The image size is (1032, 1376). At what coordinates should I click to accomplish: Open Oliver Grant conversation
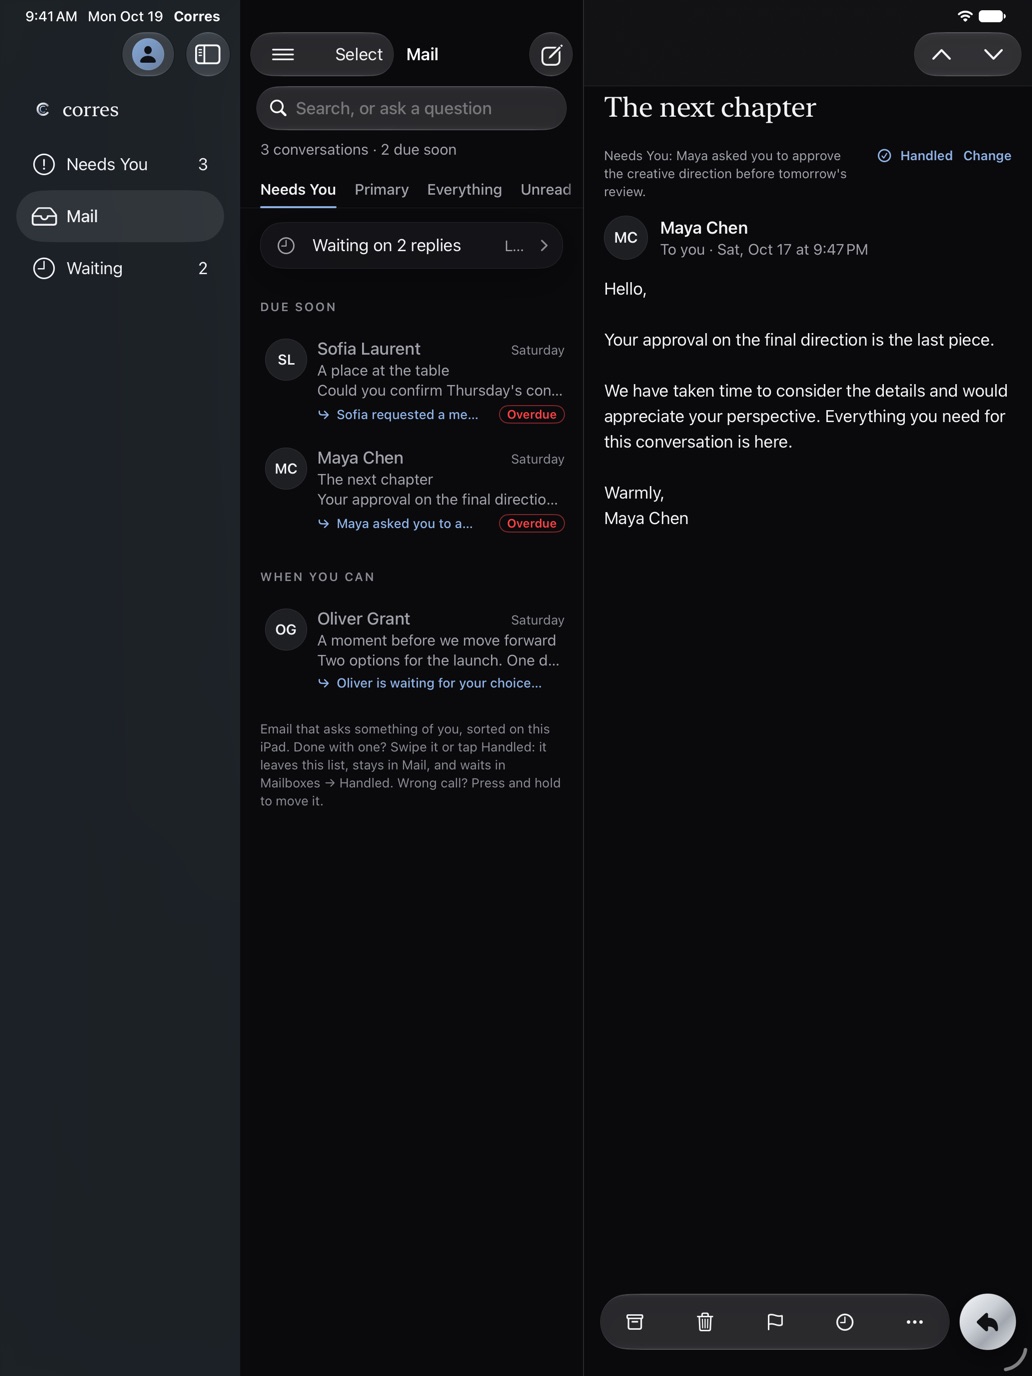click(x=411, y=651)
